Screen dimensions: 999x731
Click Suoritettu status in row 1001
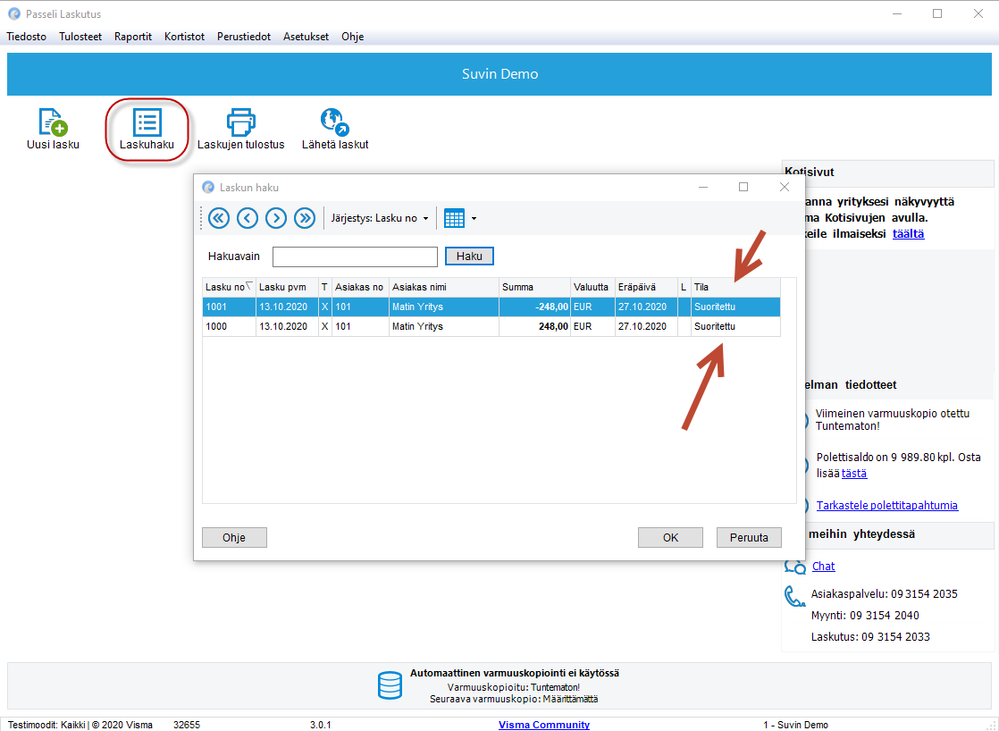pos(735,307)
